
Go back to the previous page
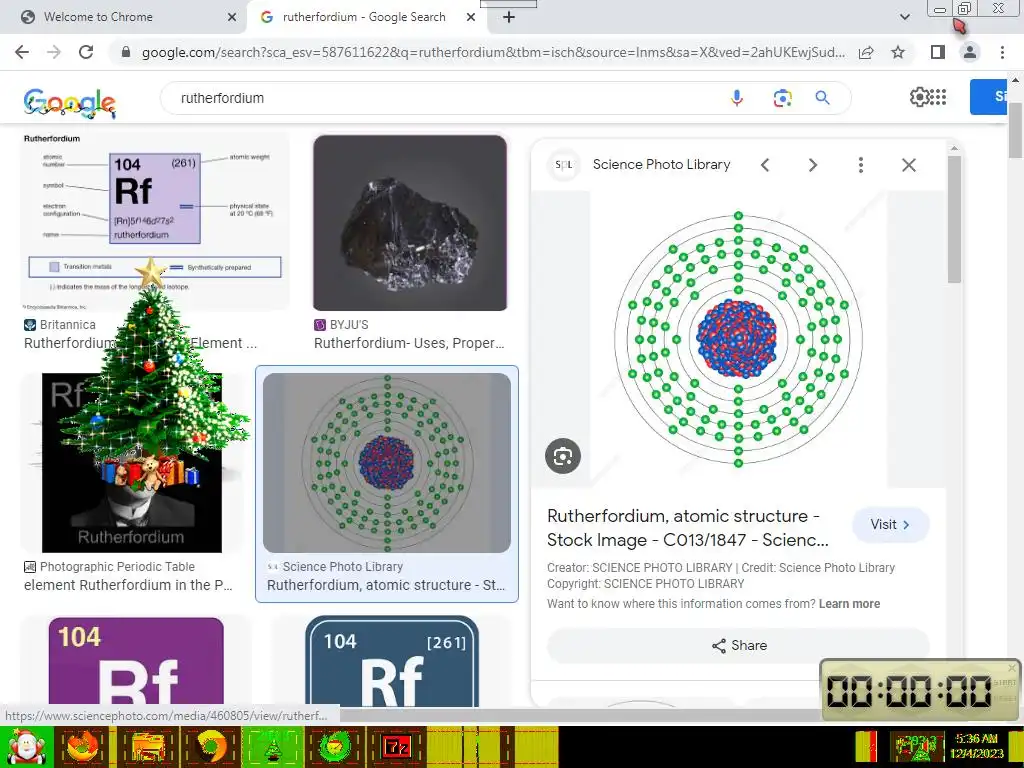coord(22,52)
